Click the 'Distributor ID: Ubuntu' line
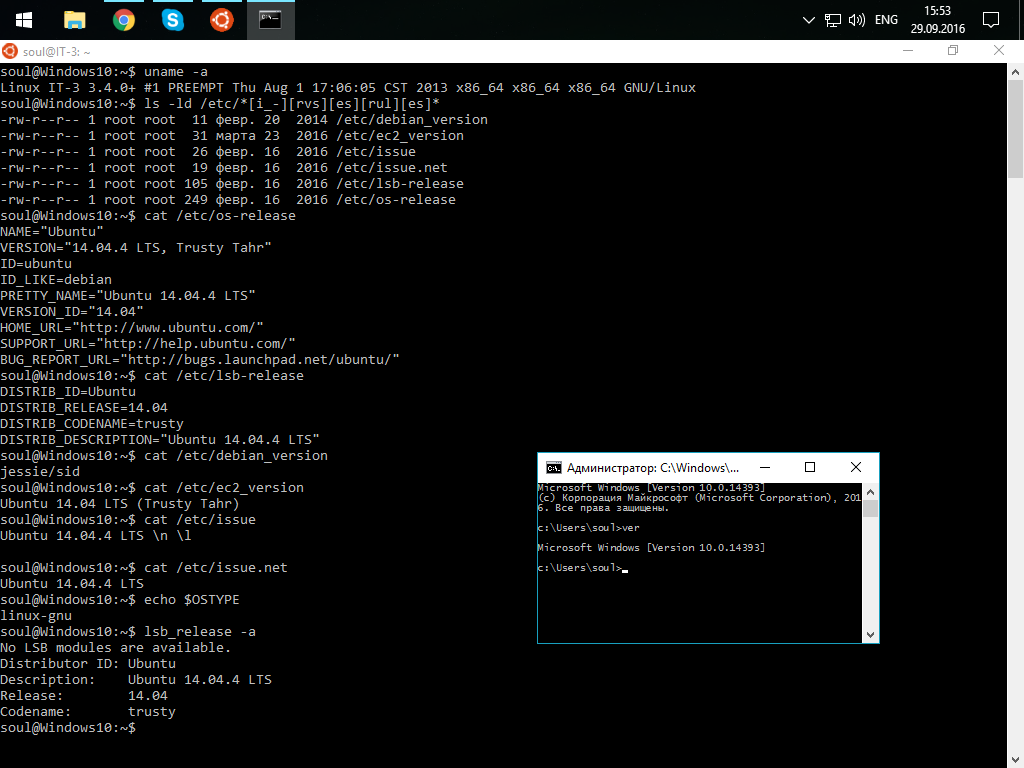1024x768 pixels. [88, 664]
